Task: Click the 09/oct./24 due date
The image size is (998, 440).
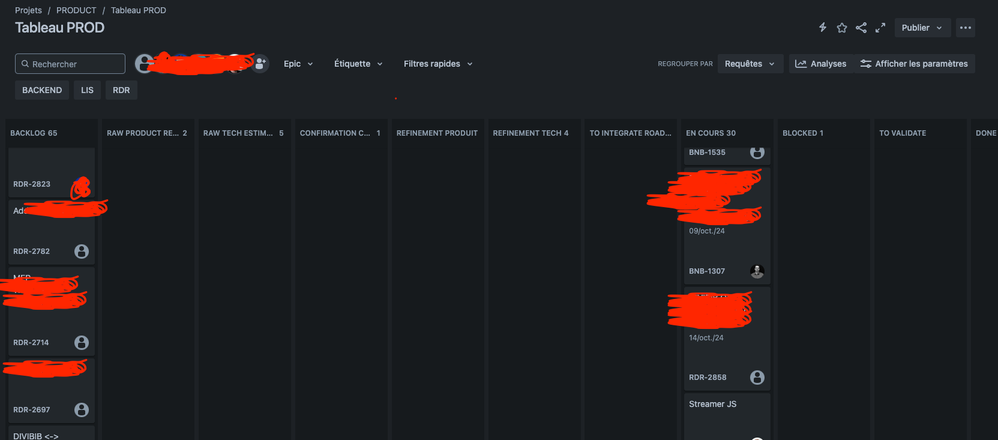Action: [x=707, y=231]
